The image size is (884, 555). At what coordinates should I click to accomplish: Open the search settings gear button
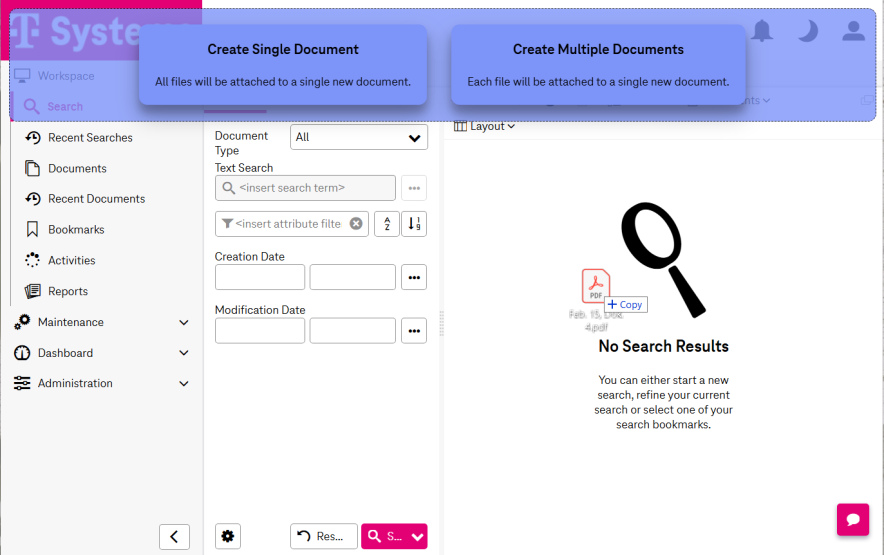(228, 536)
